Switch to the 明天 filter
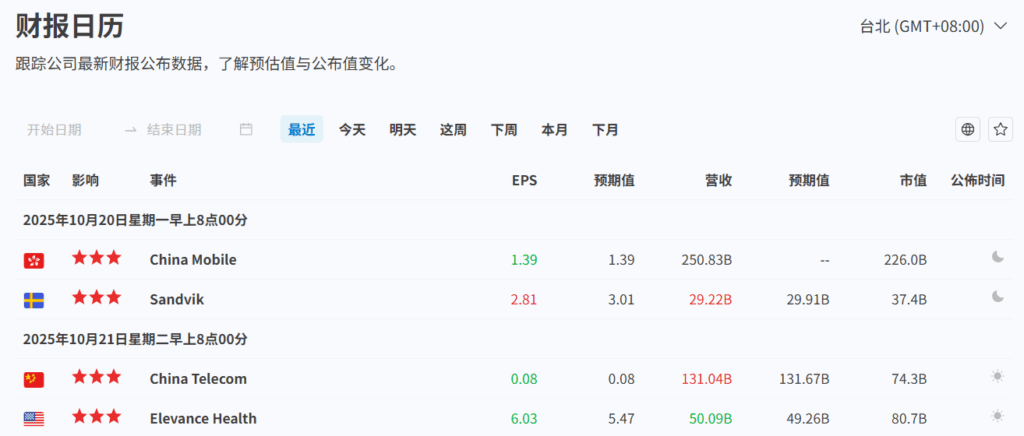The width and height of the screenshot is (1024, 436). (x=403, y=129)
